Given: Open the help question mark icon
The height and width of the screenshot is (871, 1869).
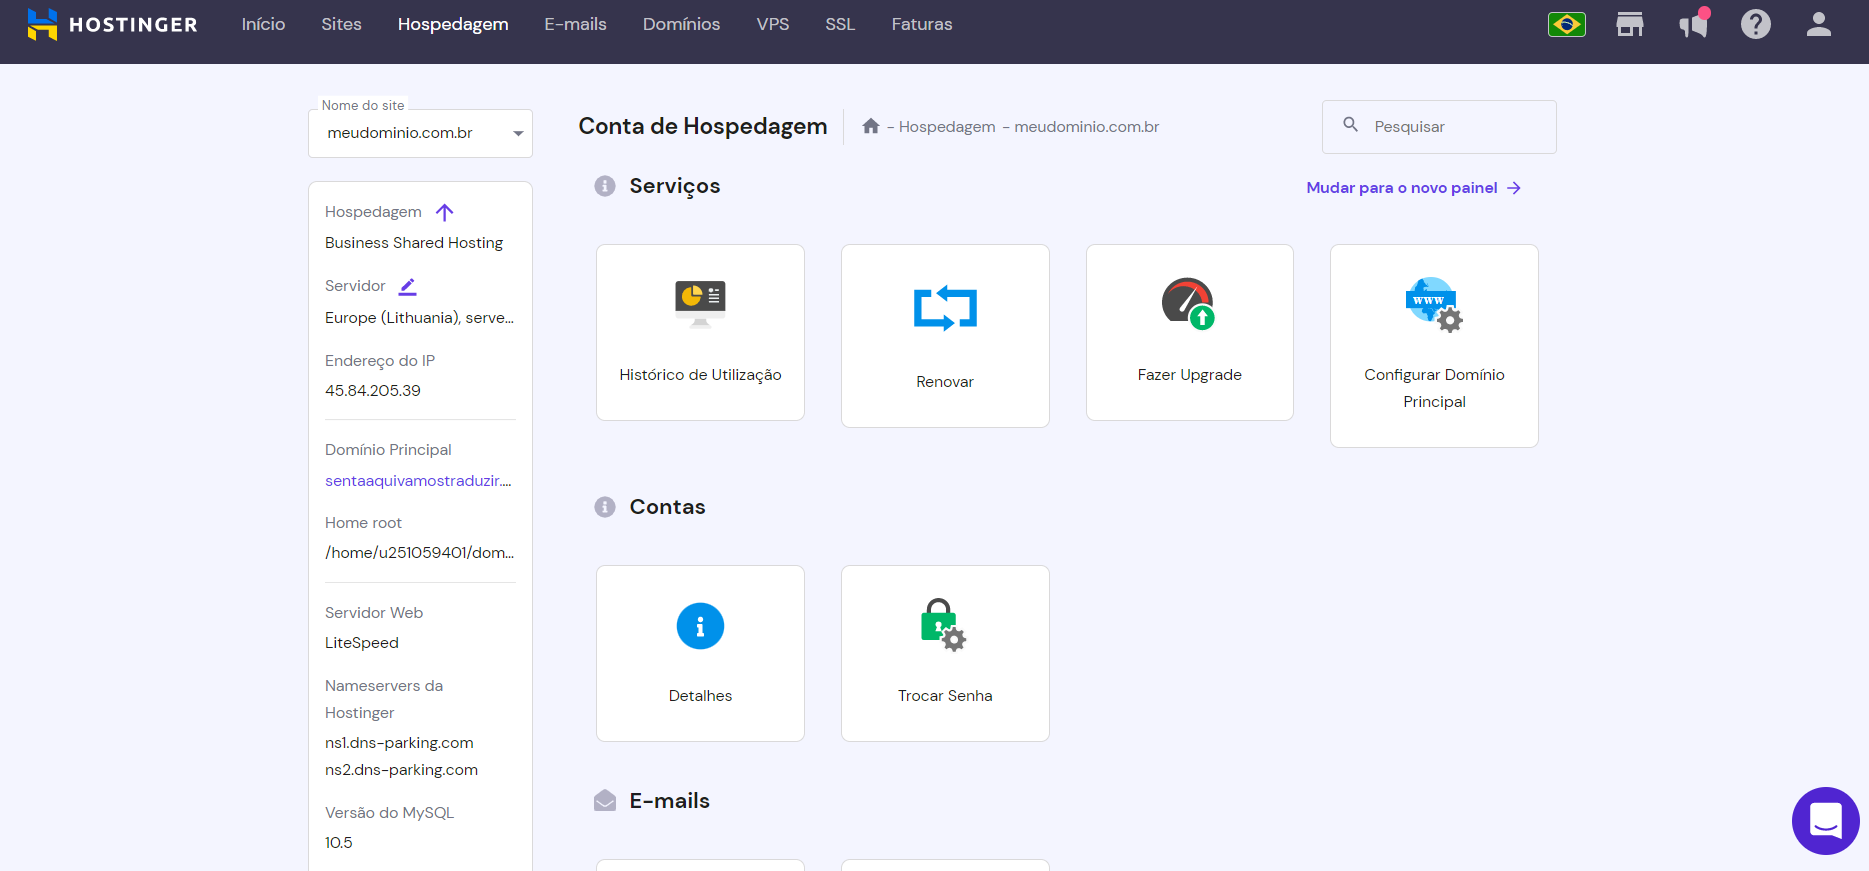Looking at the screenshot, I should pos(1755,24).
